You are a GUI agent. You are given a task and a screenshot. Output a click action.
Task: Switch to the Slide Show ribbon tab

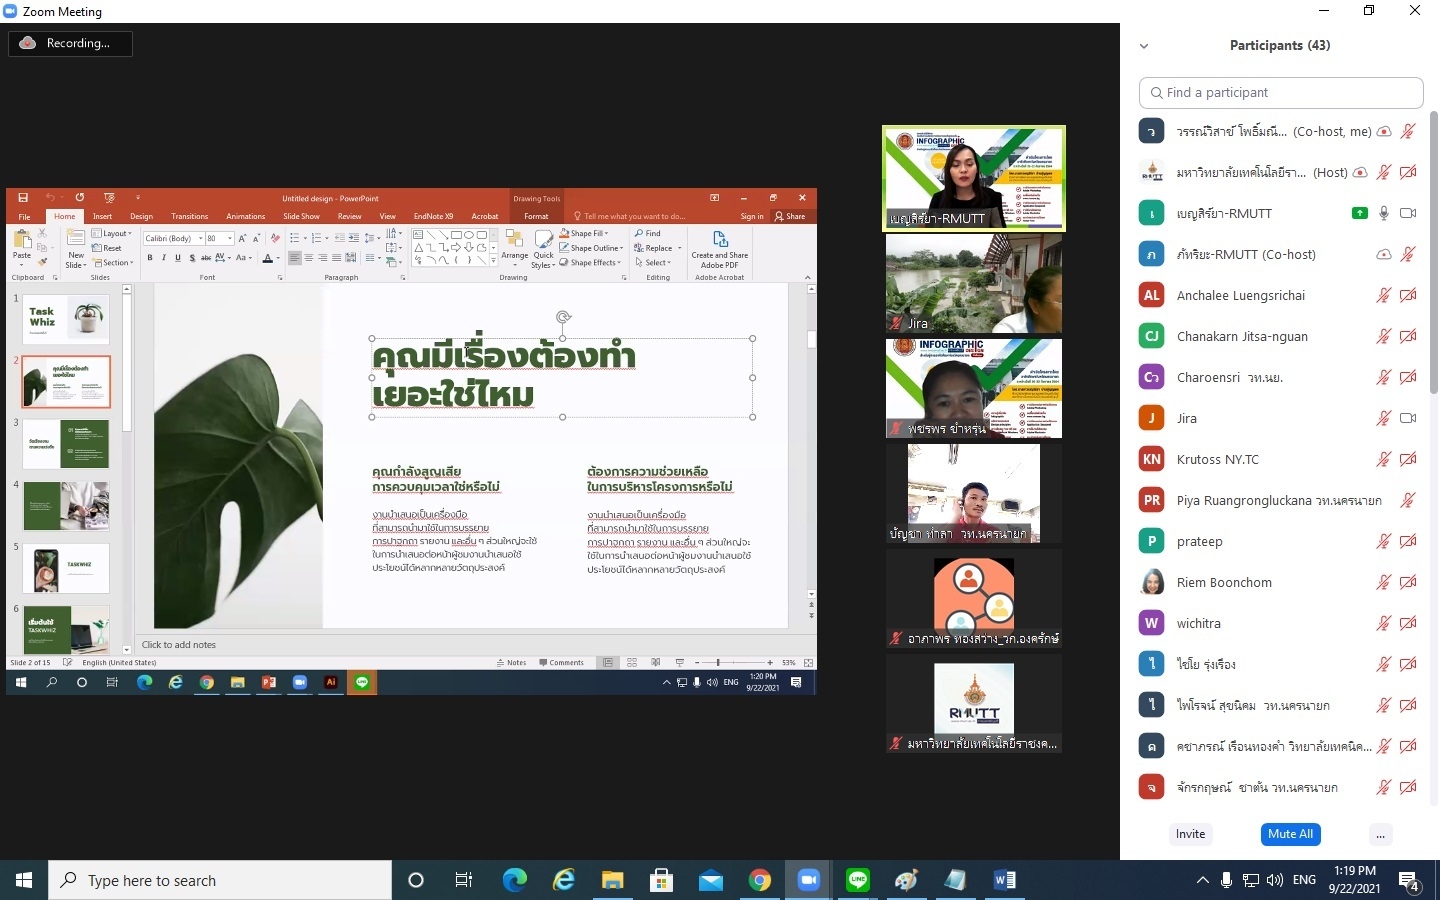[x=301, y=216]
